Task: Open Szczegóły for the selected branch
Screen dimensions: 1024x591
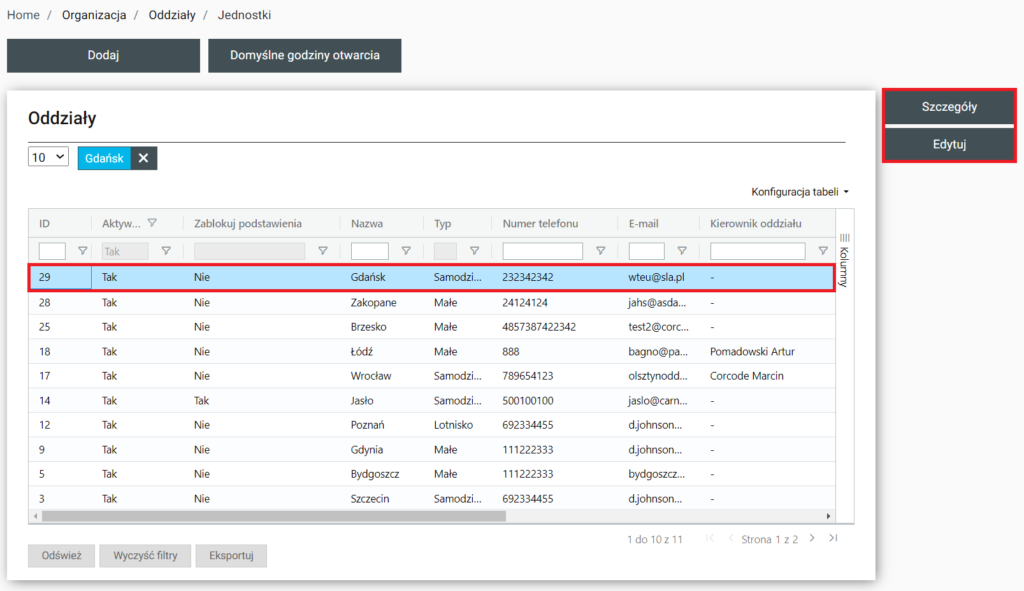Action: [949, 107]
